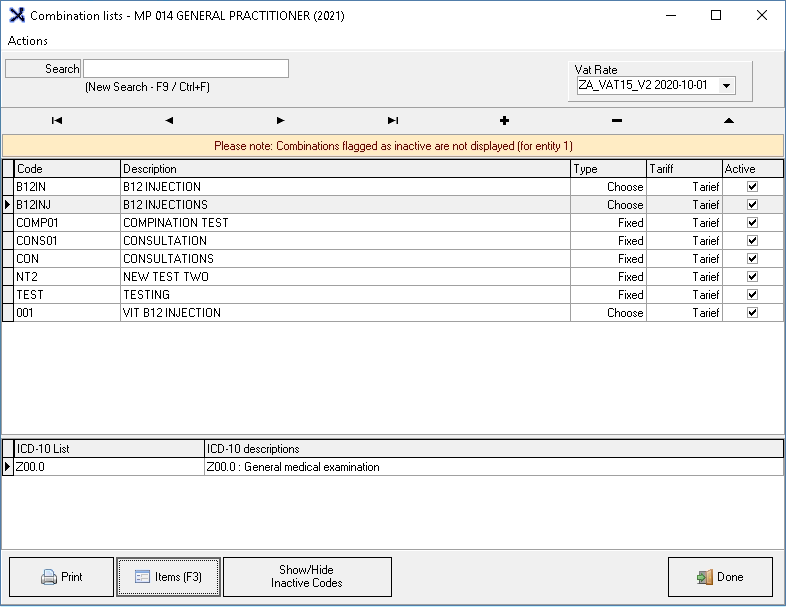Screen dimensions: 786x607
Task: Go to next record arrow
Action: 281,120
